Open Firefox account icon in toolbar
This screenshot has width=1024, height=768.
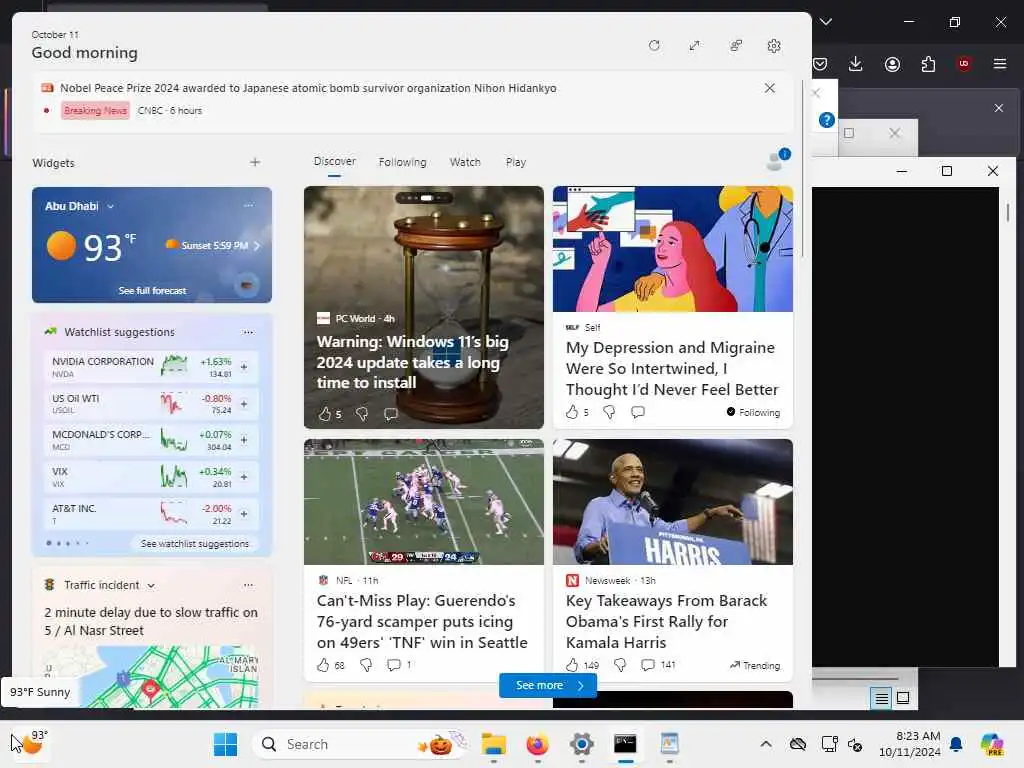tap(892, 63)
